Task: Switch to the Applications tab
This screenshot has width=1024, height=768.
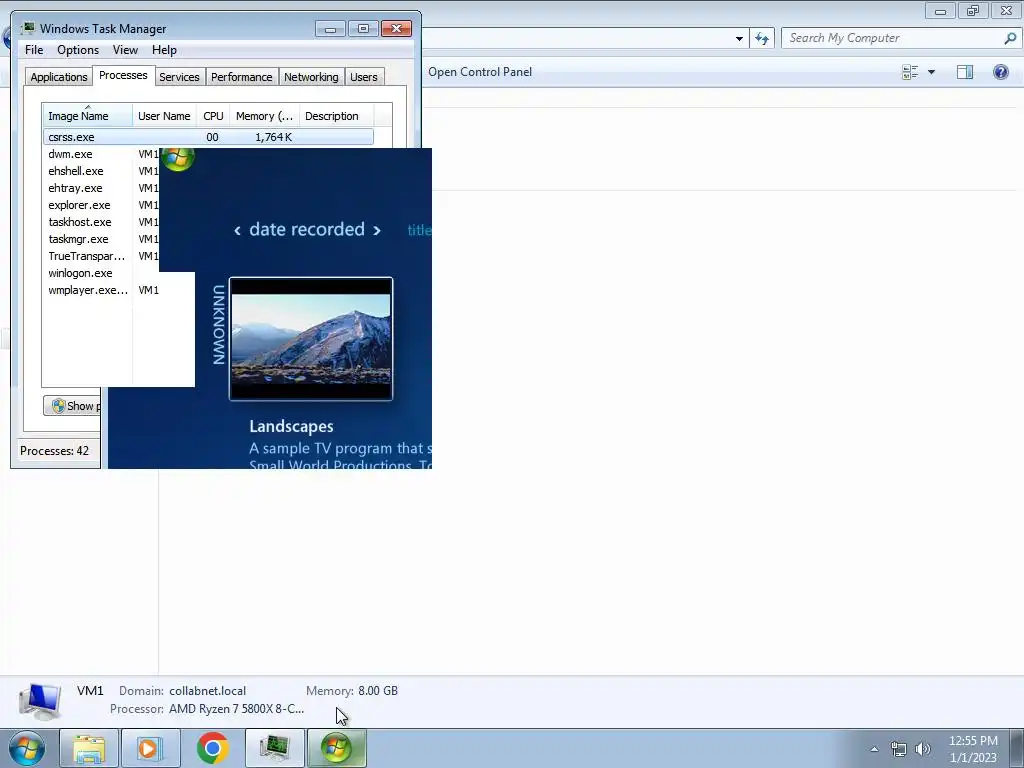Action: 59,77
